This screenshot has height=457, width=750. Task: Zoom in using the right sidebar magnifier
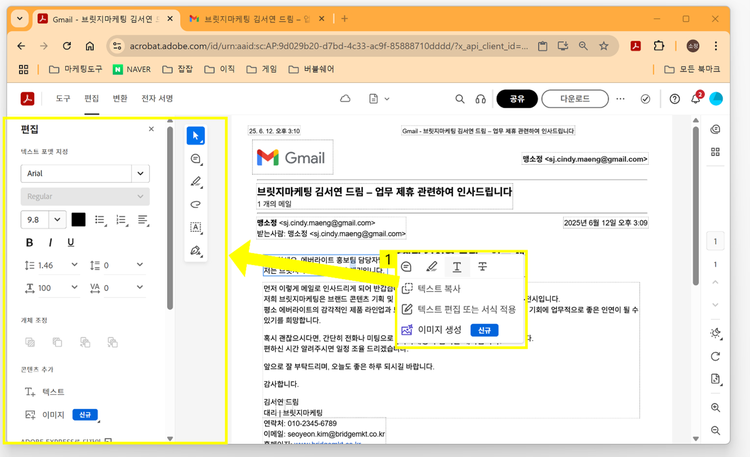[x=715, y=408]
